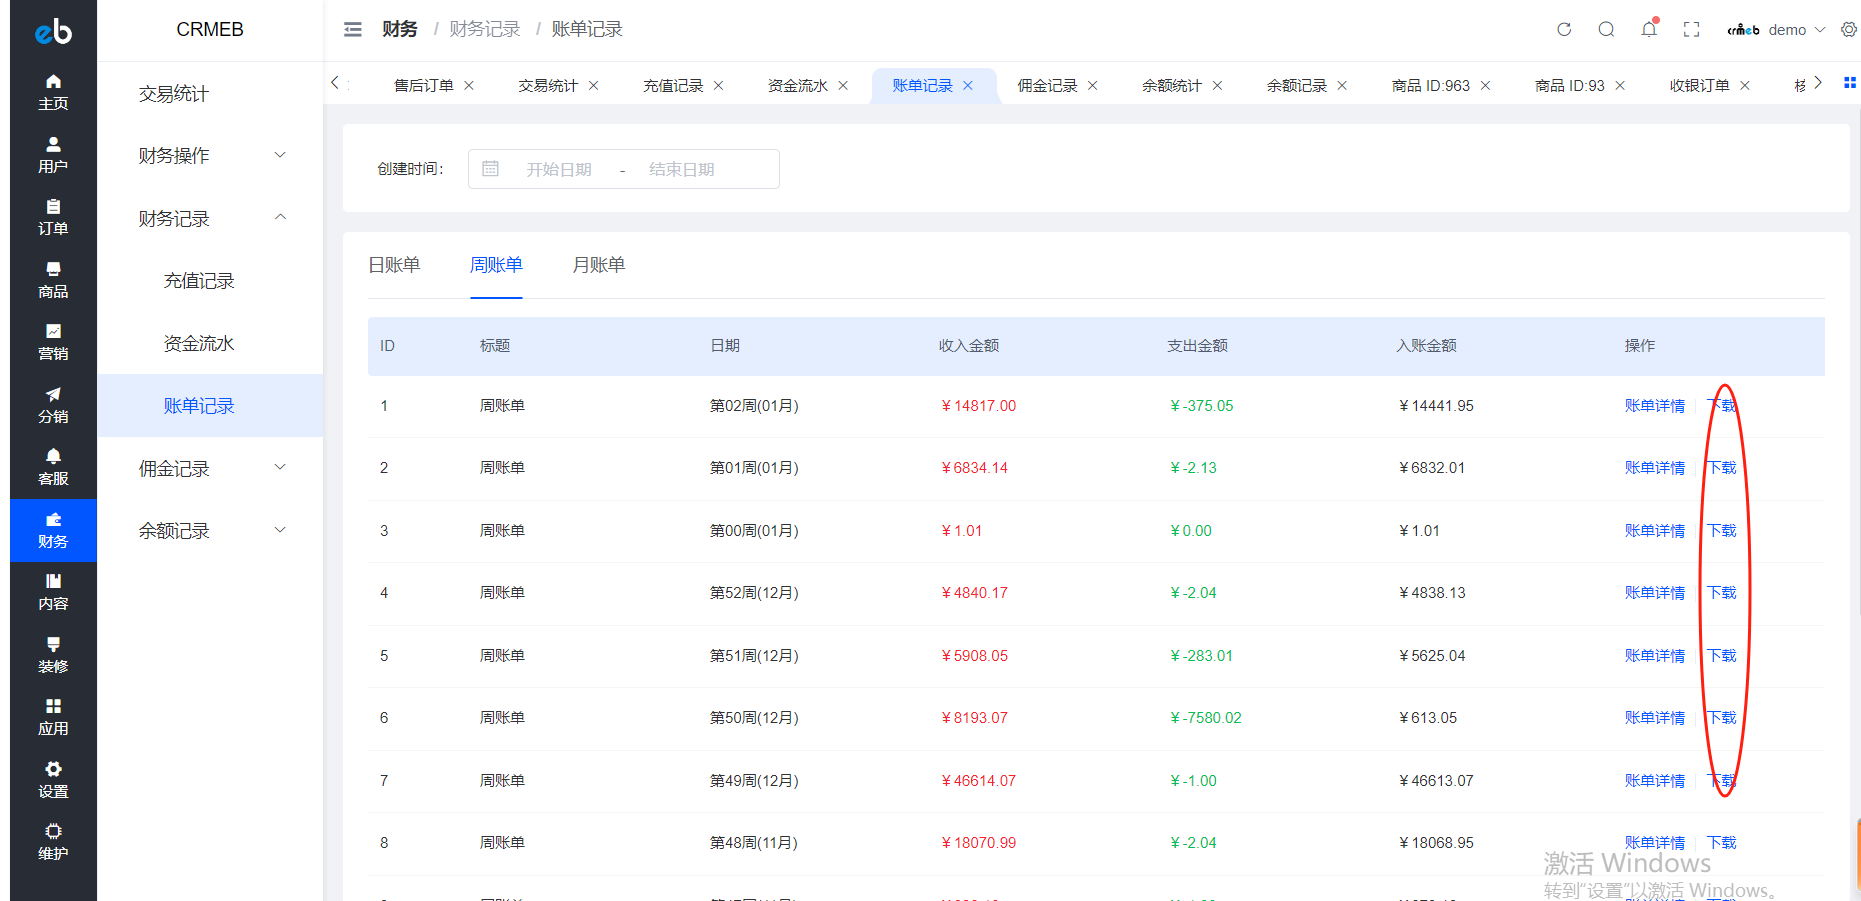
Task: Open notifications bell icon
Action: 1649,29
